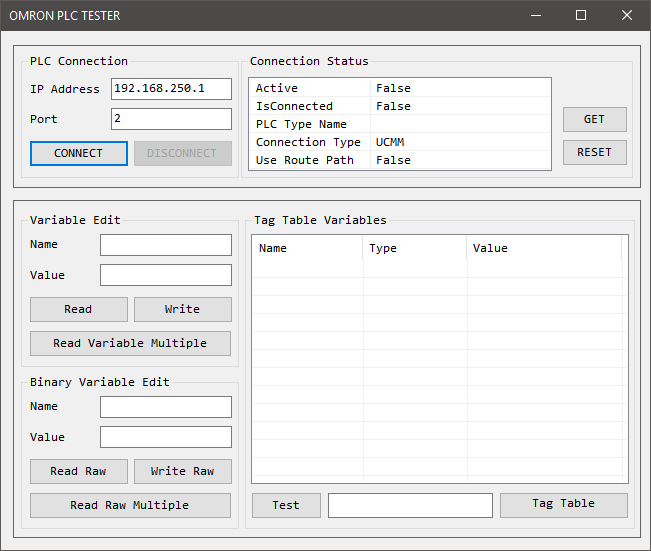
Task: Click the RESET button
Action: (x=595, y=152)
